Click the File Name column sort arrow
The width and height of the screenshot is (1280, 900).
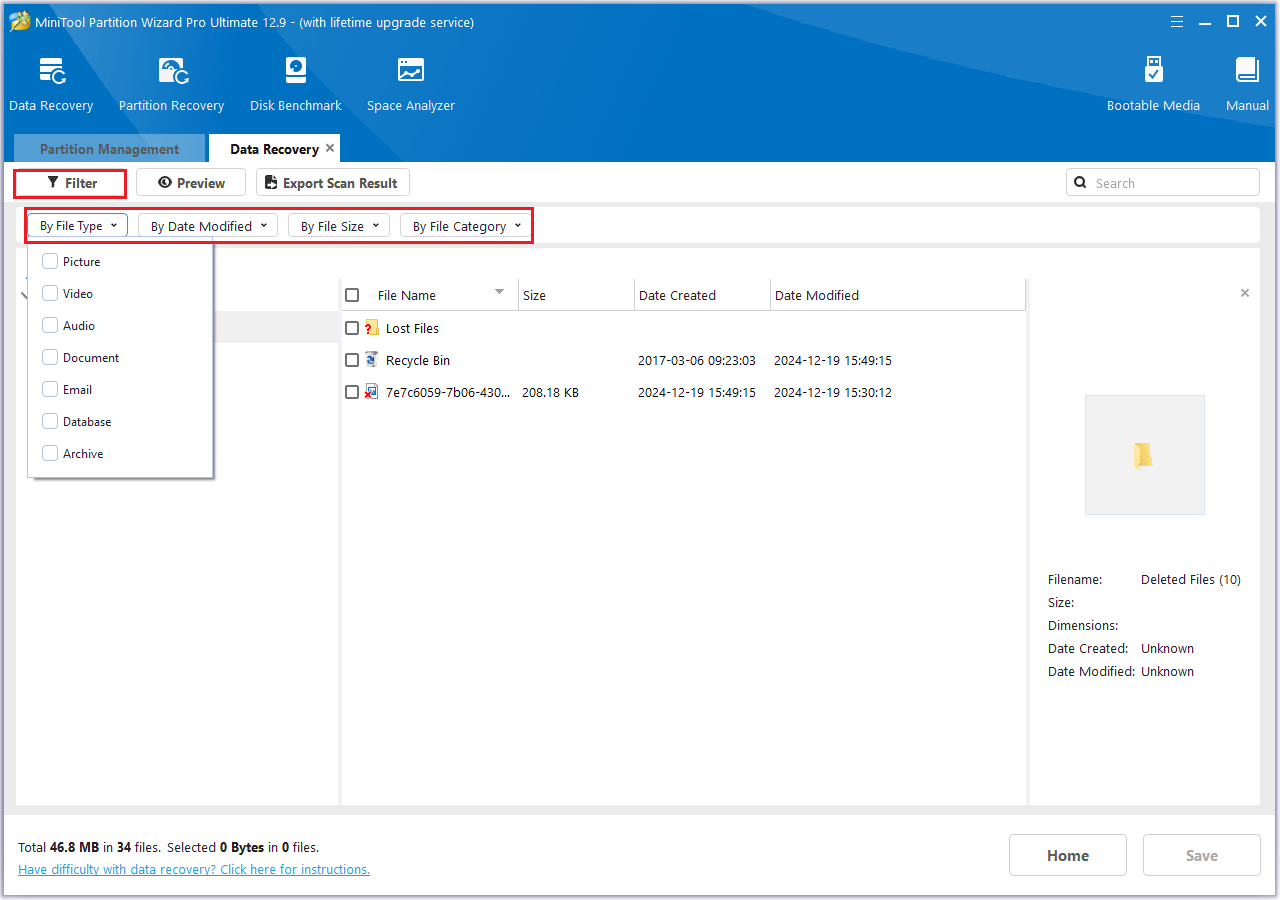click(499, 292)
